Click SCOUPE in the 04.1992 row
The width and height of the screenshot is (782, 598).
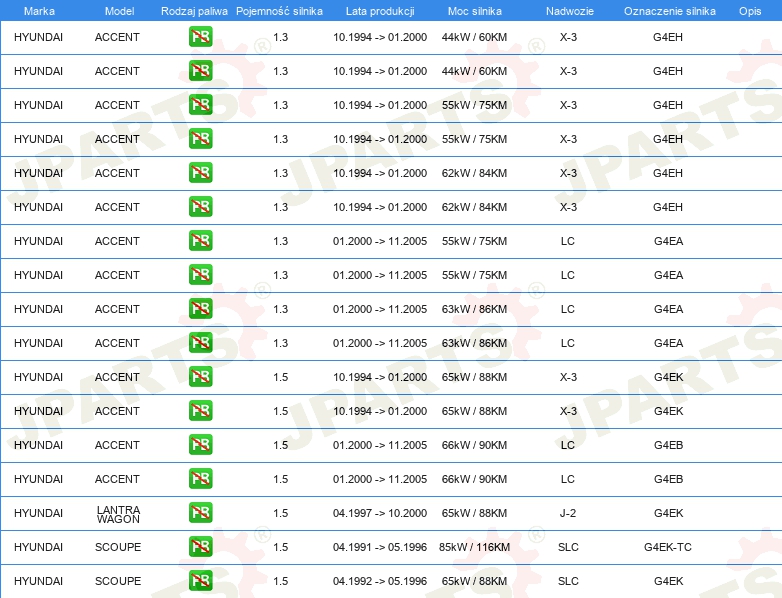click(118, 581)
